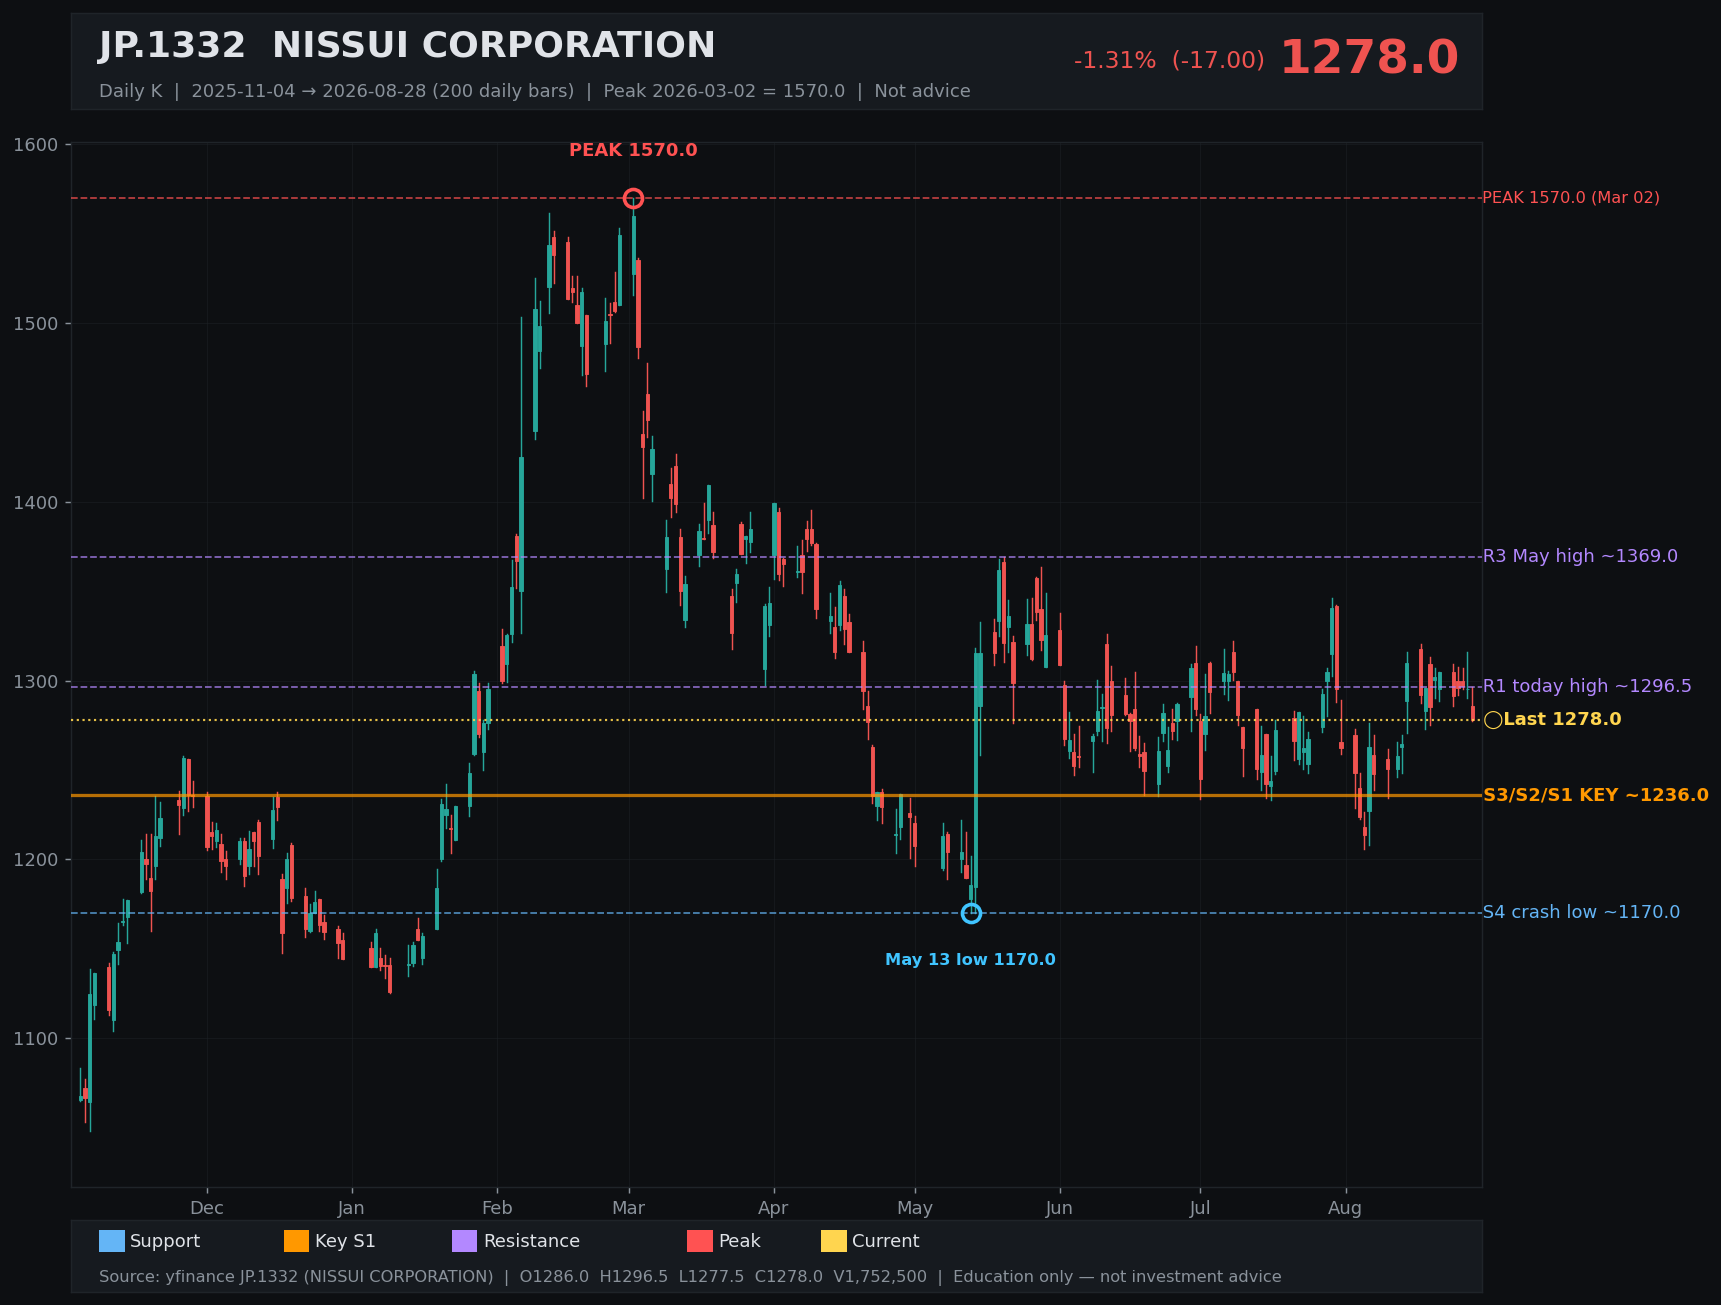Select the large red 1278.0 header price
1721x1305 pixels.
[1369, 58]
